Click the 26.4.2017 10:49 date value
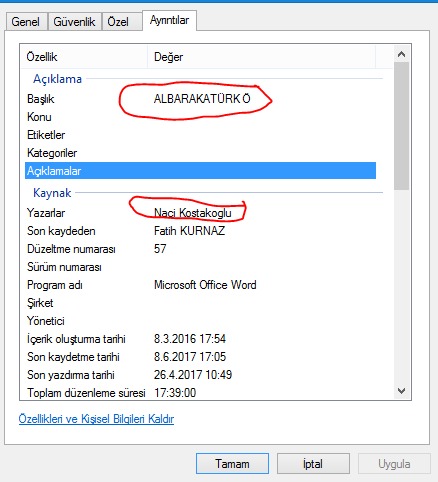Image resolution: width=438 pixels, height=482 pixels. click(193, 375)
